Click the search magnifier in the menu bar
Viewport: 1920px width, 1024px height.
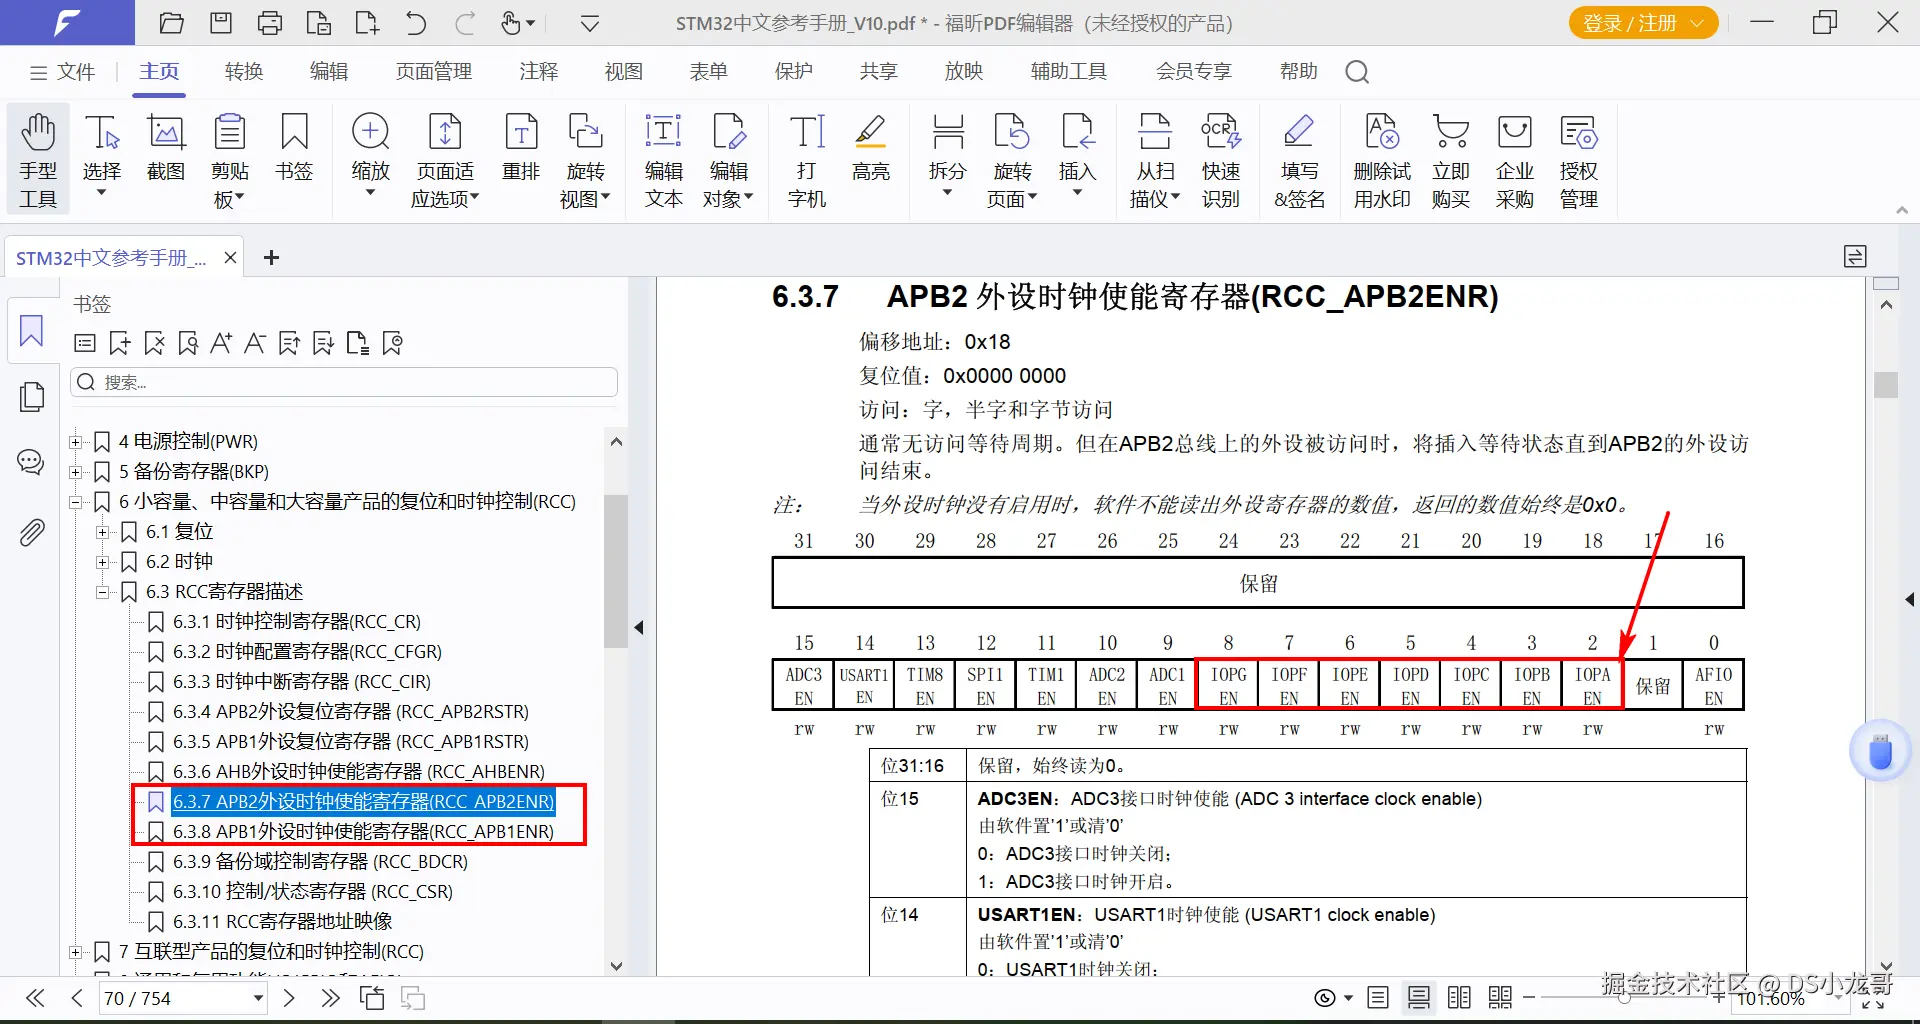[x=1357, y=72]
